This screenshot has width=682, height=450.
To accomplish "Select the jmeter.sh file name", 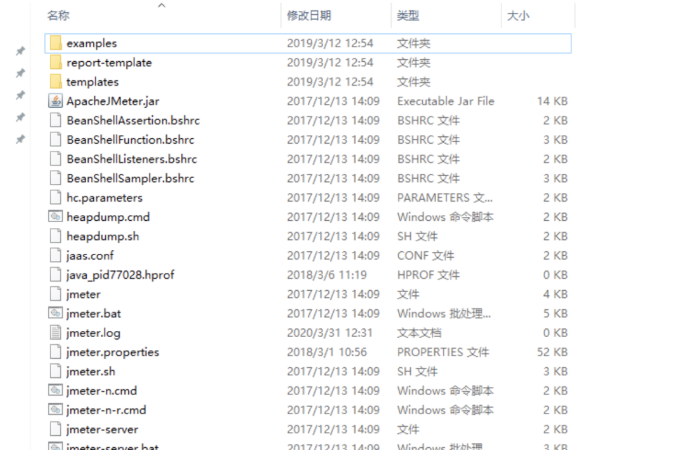I will pyautogui.click(x=90, y=371).
